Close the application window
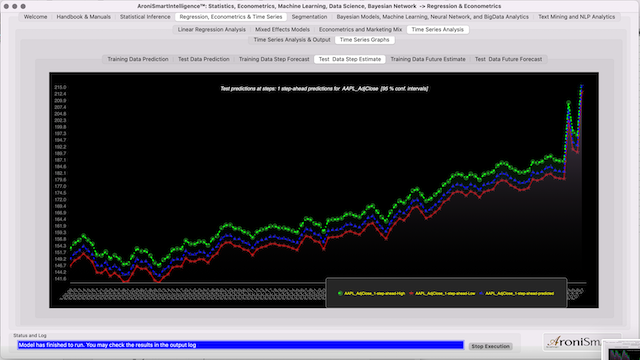640x360 pixels. pyautogui.click(x=6, y=6)
